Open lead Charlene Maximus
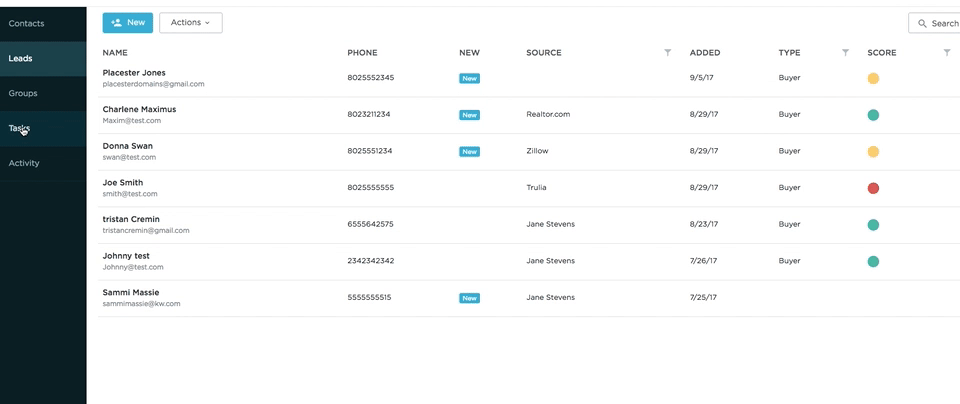The width and height of the screenshot is (960, 404). click(x=139, y=110)
